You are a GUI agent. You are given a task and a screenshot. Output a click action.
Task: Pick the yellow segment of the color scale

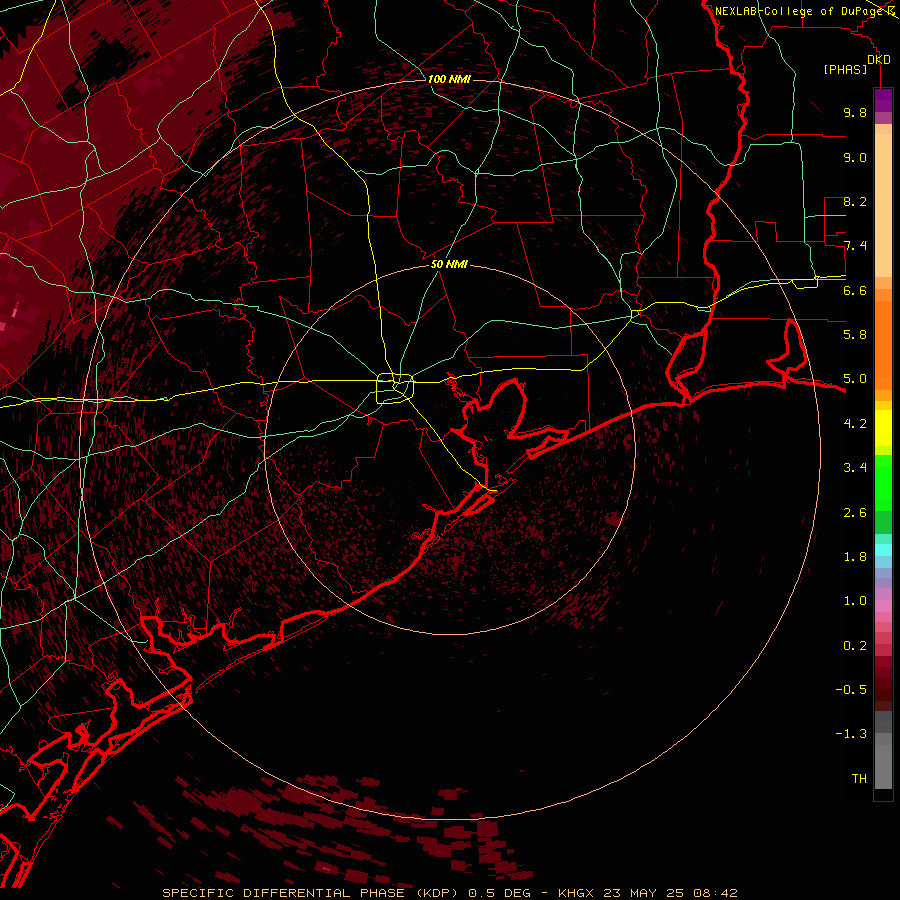click(883, 428)
